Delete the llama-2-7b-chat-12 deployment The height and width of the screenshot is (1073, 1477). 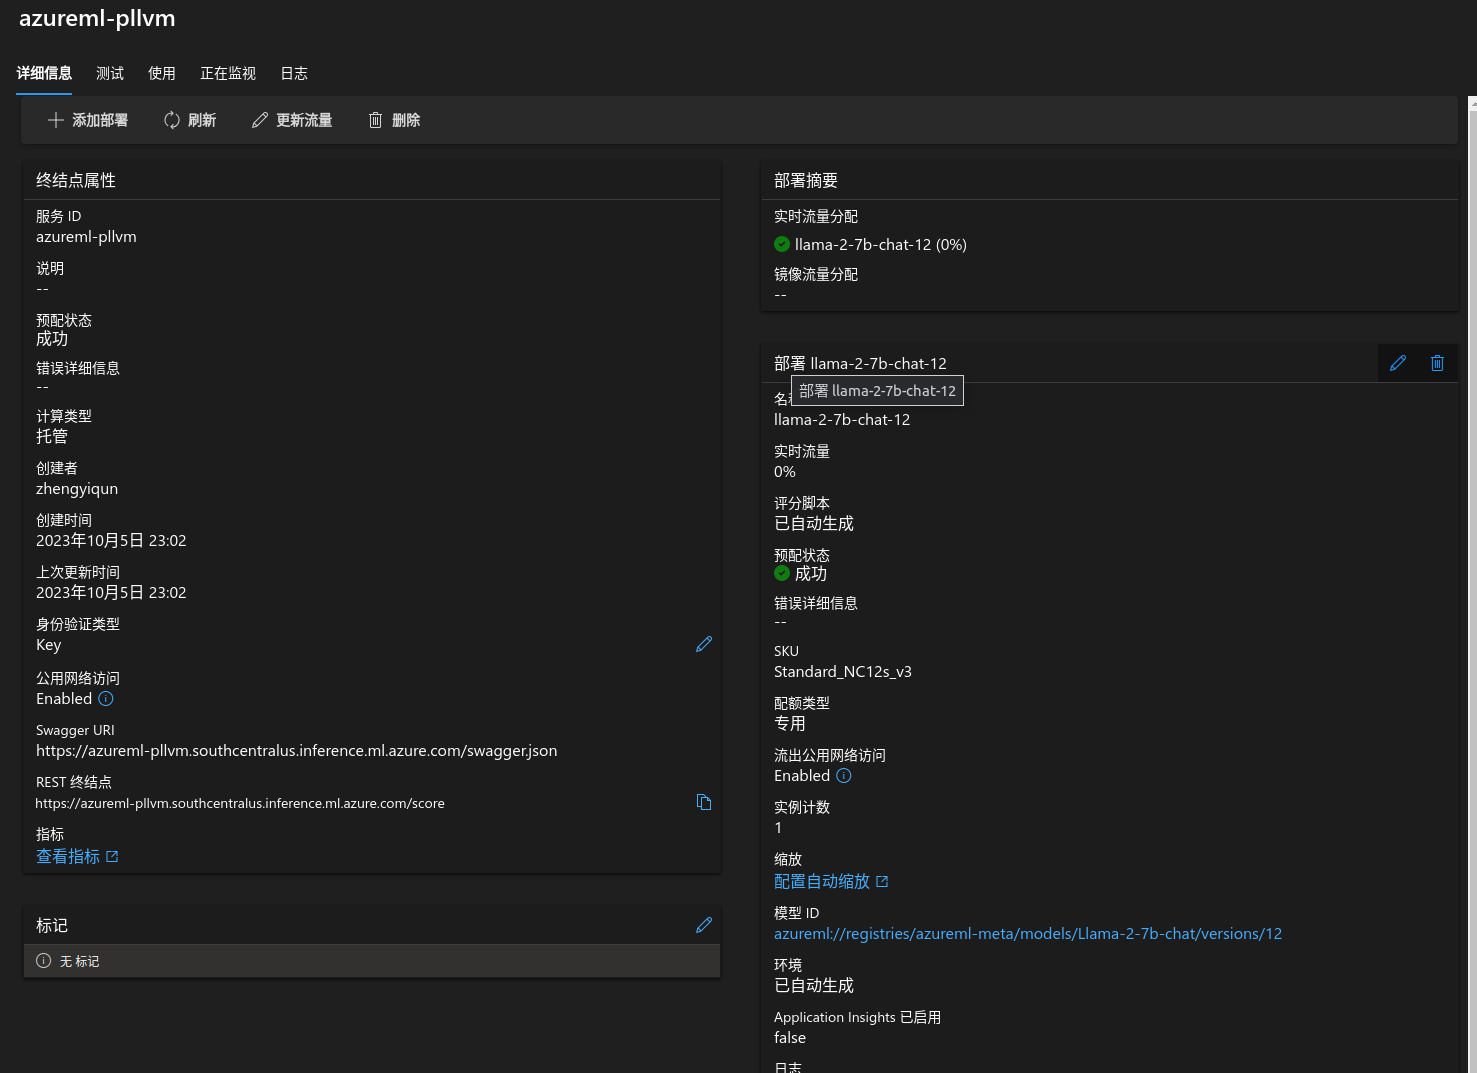point(1437,363)
